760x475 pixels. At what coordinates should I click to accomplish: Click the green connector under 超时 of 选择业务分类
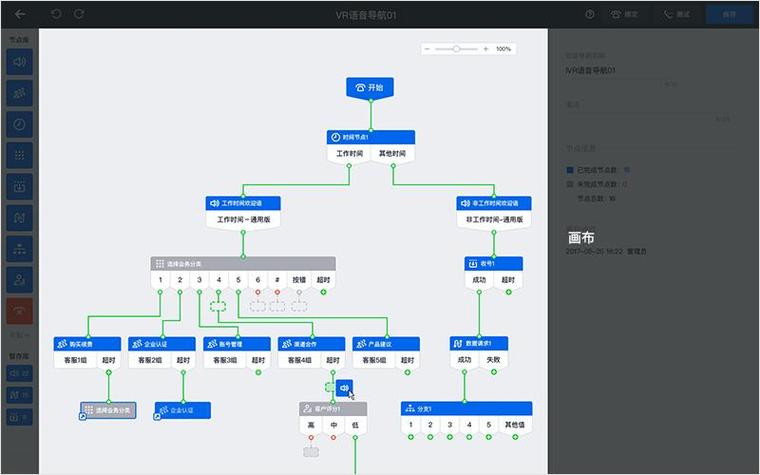(323, 292)
